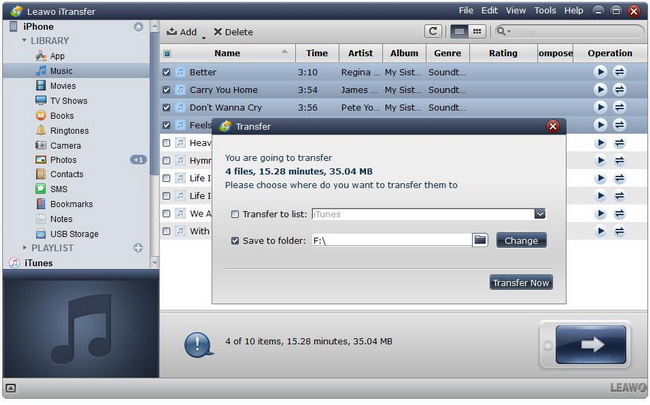The width and height of the screenshot is (650, 405).
Task: Eject the iPhone device
Action: [x=138, y=26]
